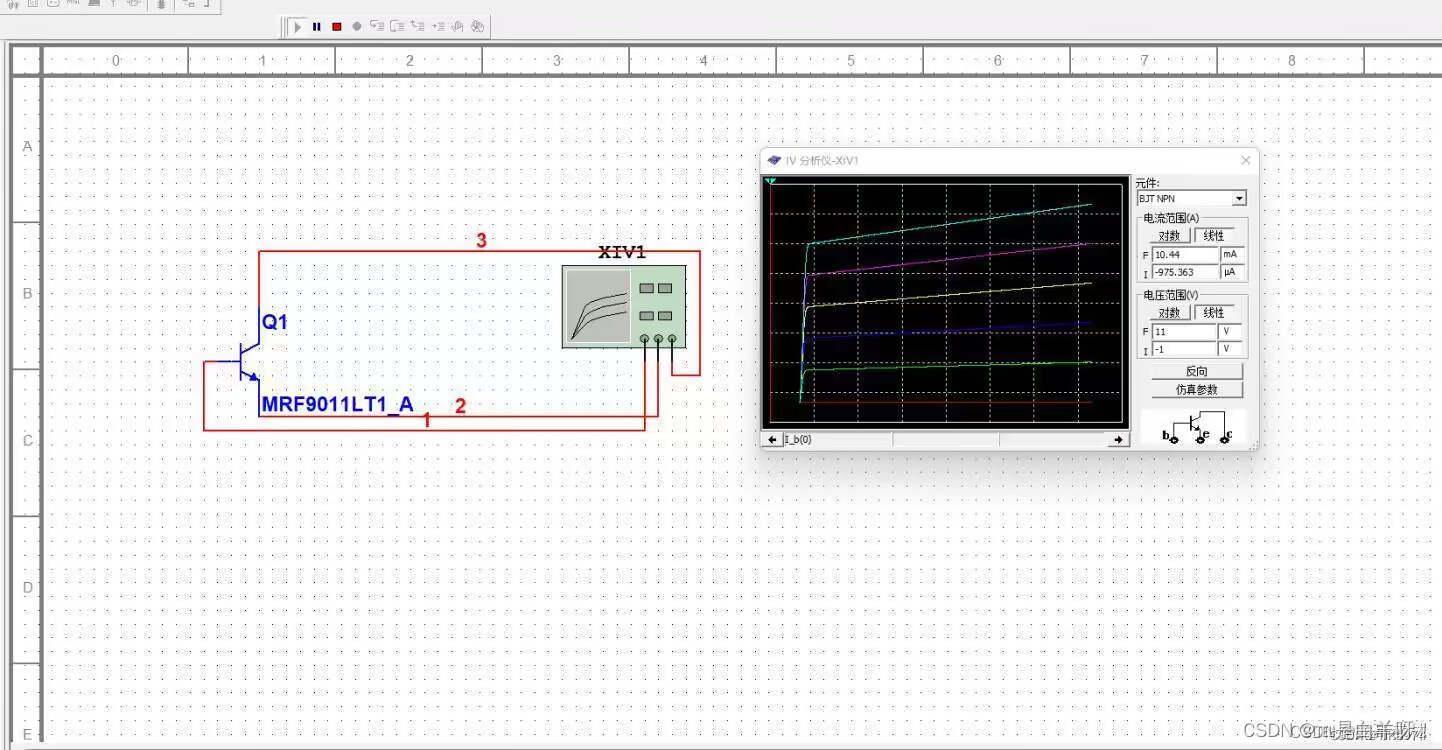
Task: Pause the simulation using the pause icon
Action: [x=316, y=27]
